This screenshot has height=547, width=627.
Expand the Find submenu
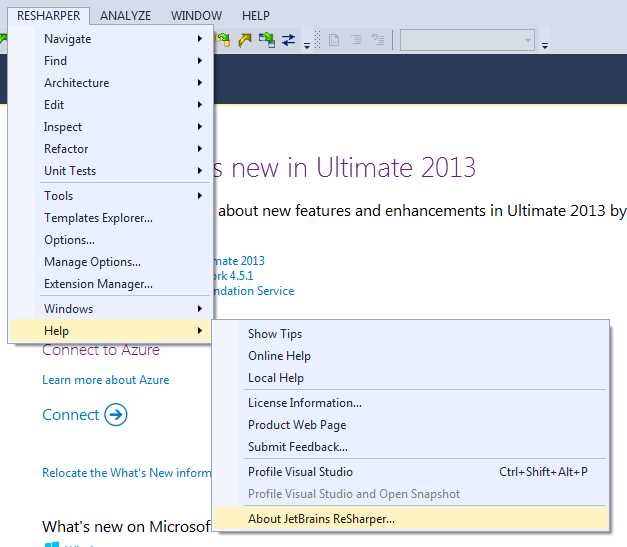[110, 61]
